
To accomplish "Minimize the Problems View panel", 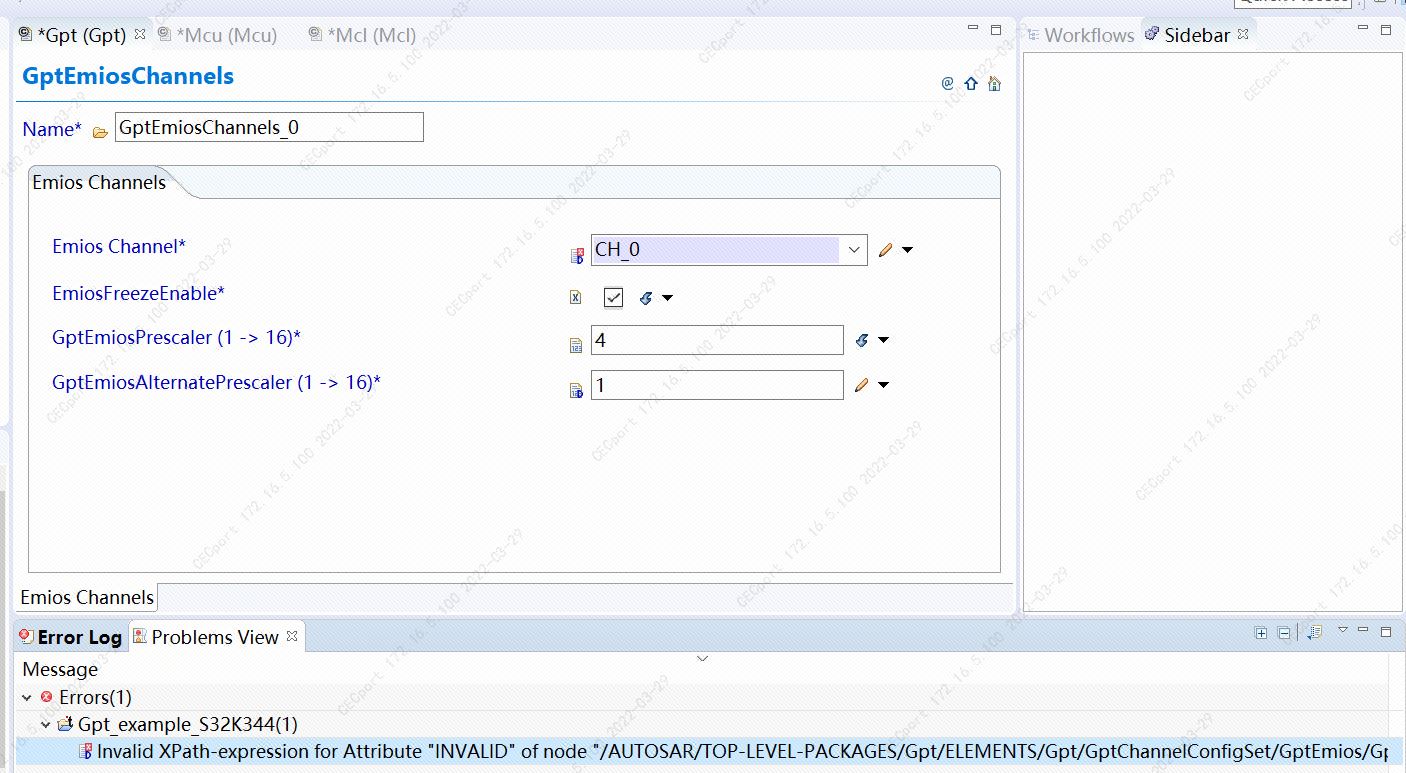I will coord(1363,630).
